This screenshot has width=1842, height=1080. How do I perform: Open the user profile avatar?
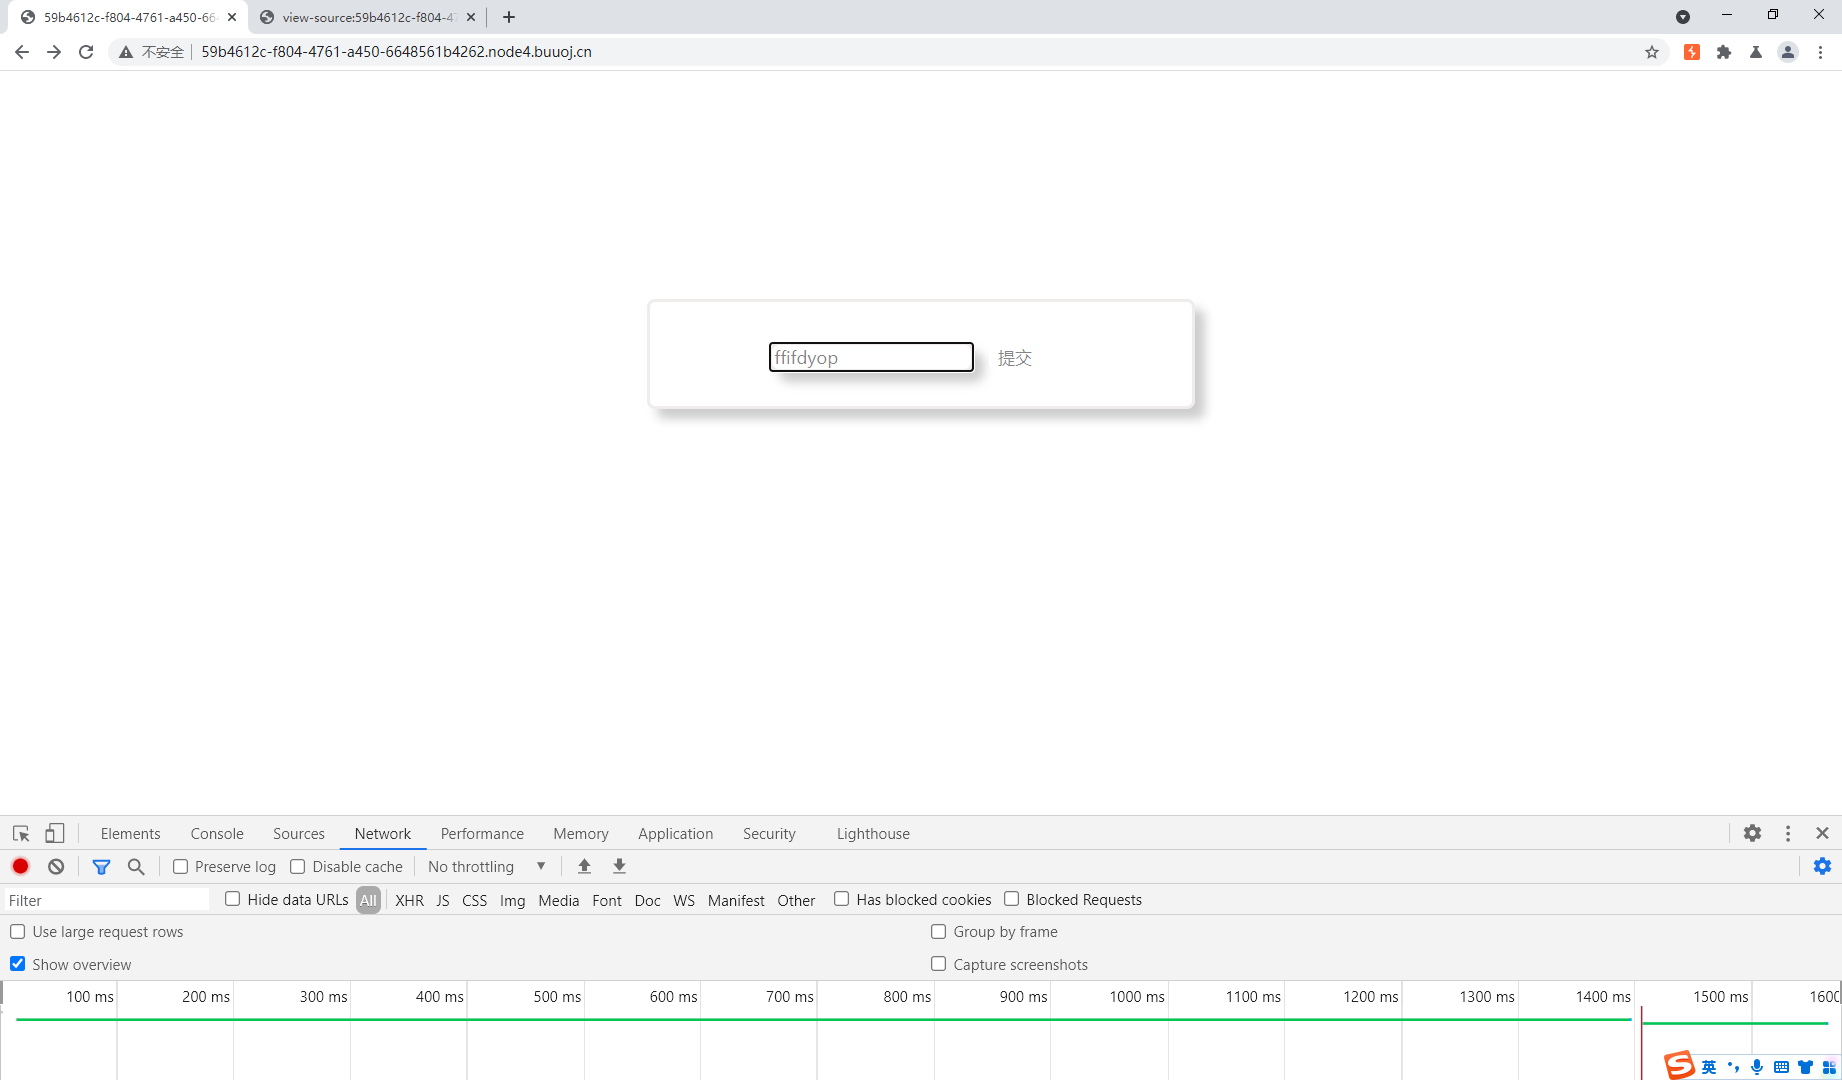click(x=1788, y=52)
